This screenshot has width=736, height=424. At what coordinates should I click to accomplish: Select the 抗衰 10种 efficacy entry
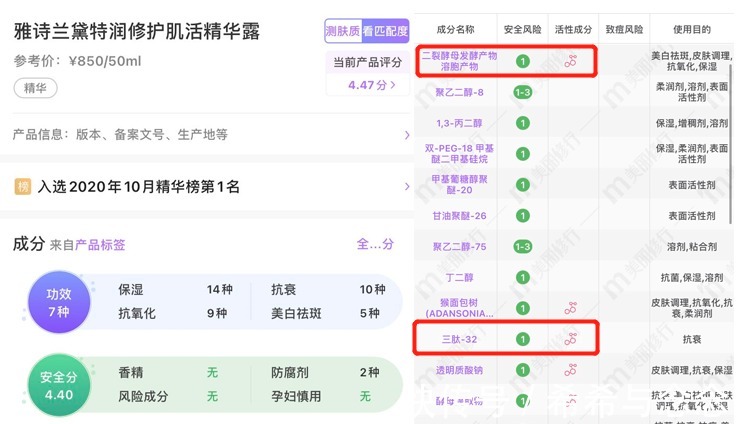(328, 289)
